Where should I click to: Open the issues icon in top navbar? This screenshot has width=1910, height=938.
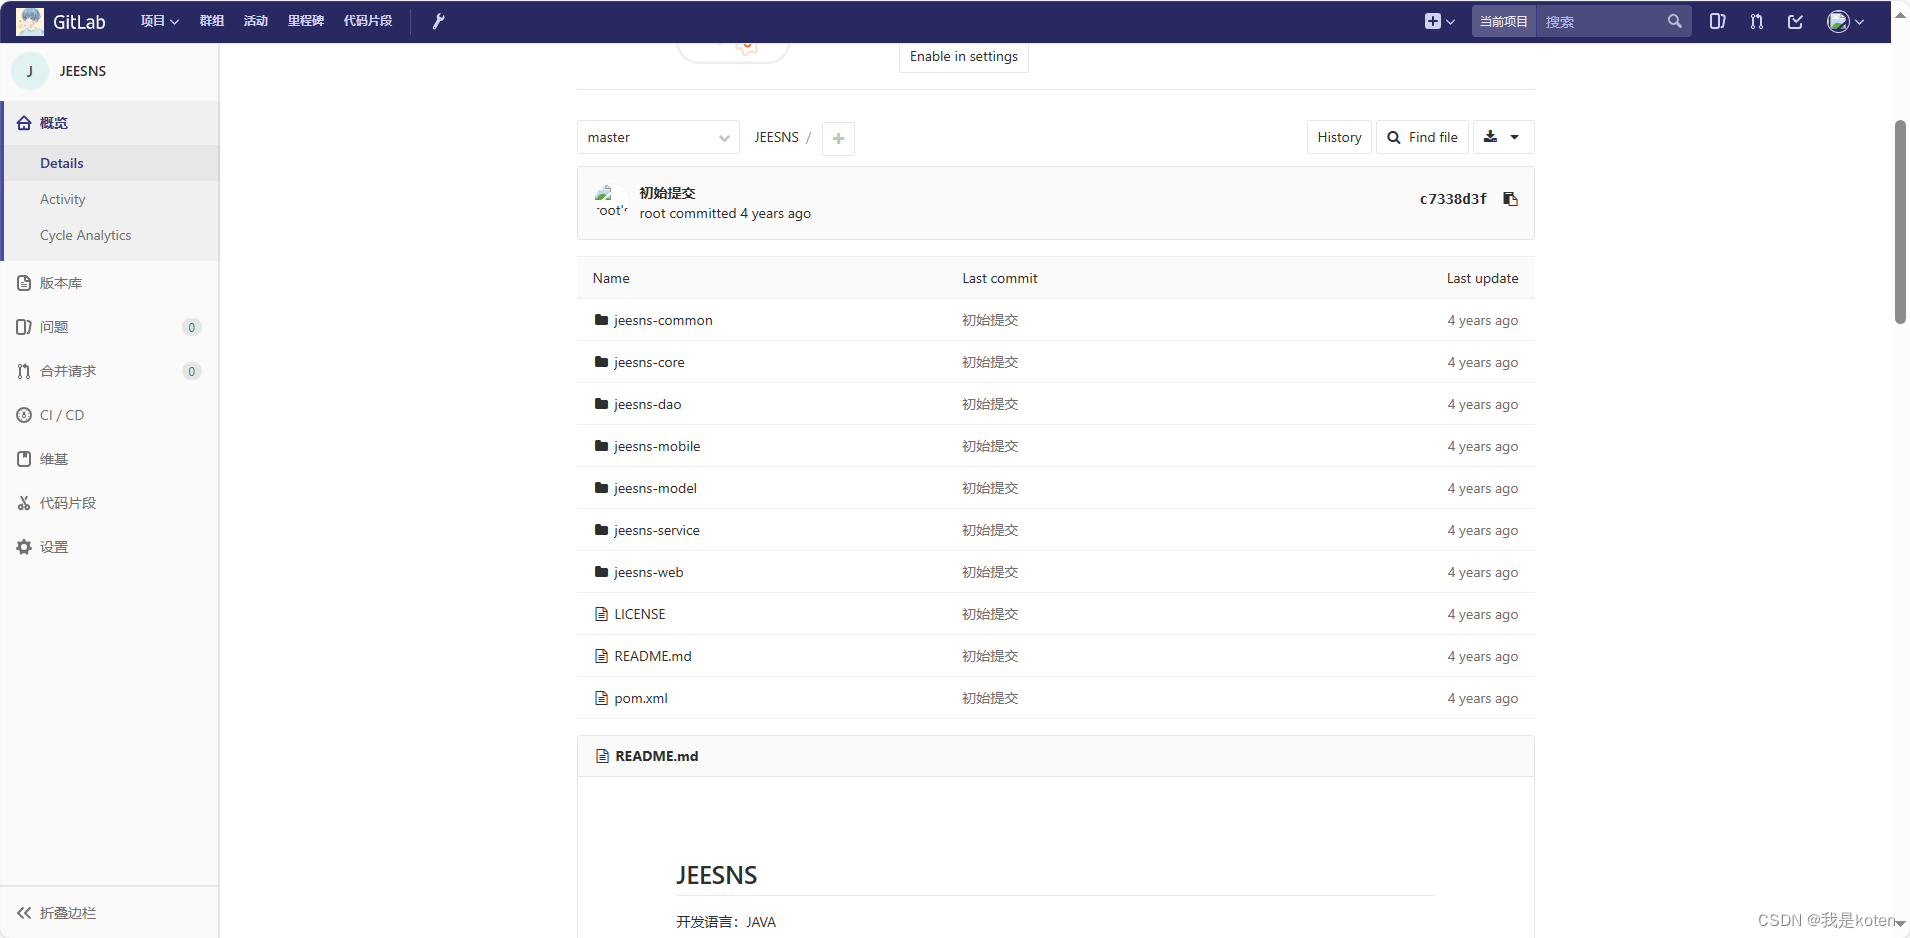click(1717, 21)
